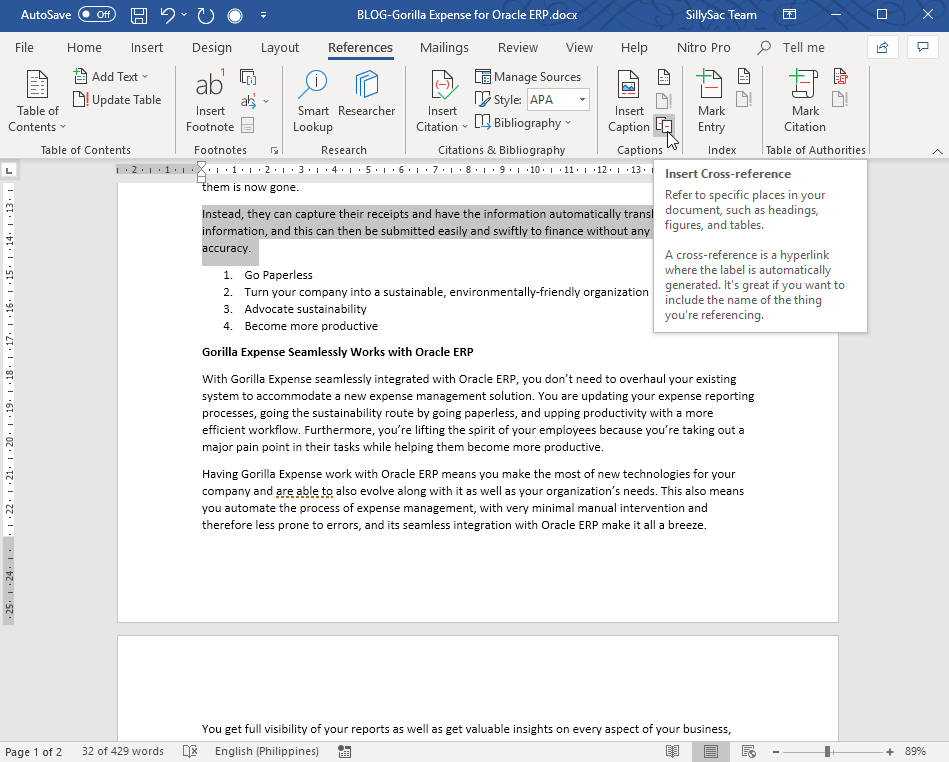Open the Review ribbon tab

coord(517,47)
